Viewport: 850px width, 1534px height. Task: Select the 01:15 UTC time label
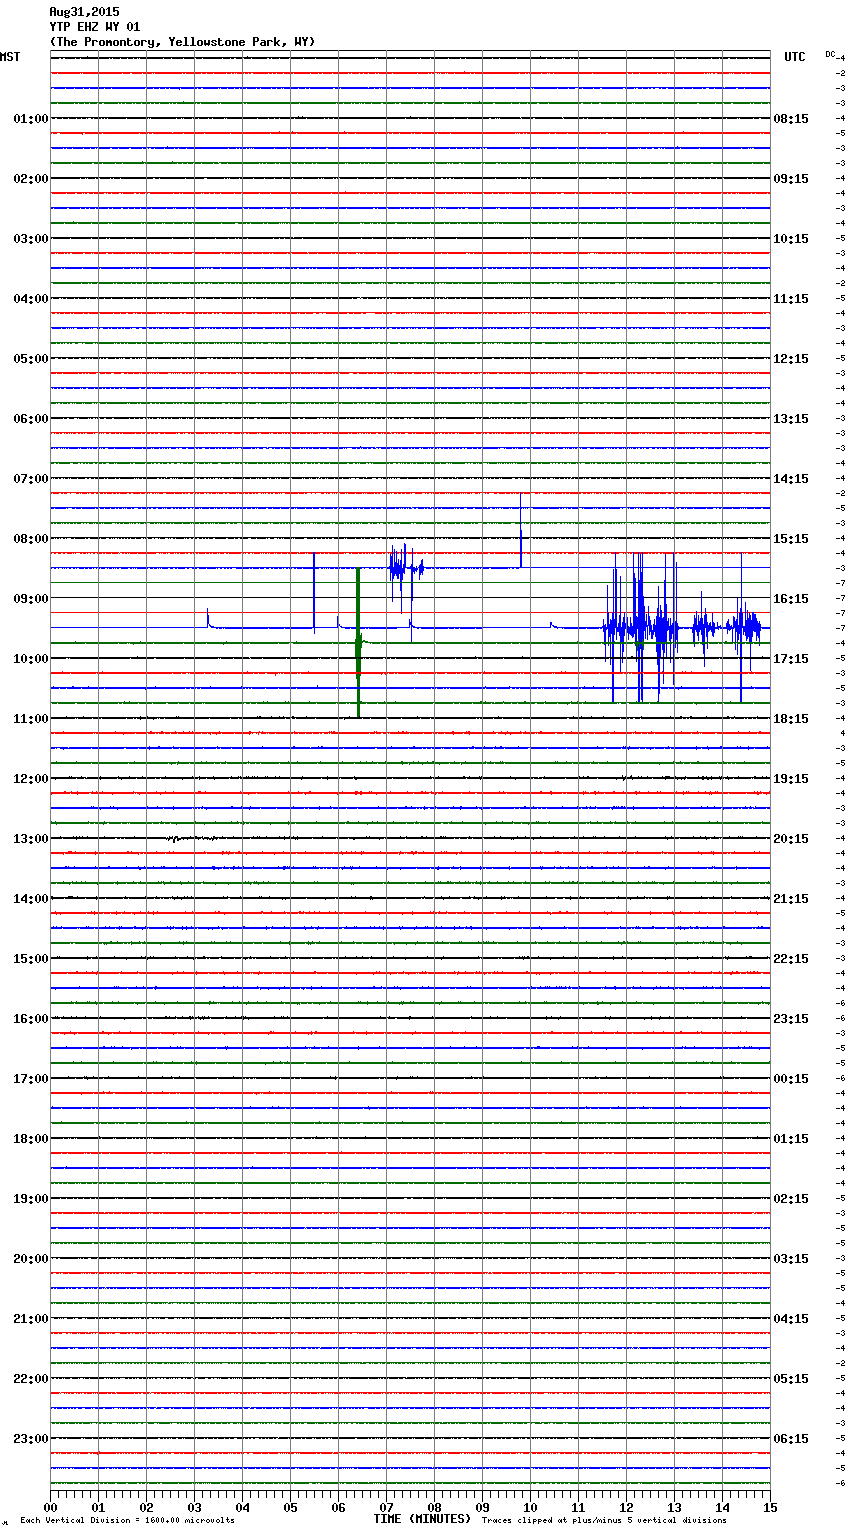[x=791, y=1139]
